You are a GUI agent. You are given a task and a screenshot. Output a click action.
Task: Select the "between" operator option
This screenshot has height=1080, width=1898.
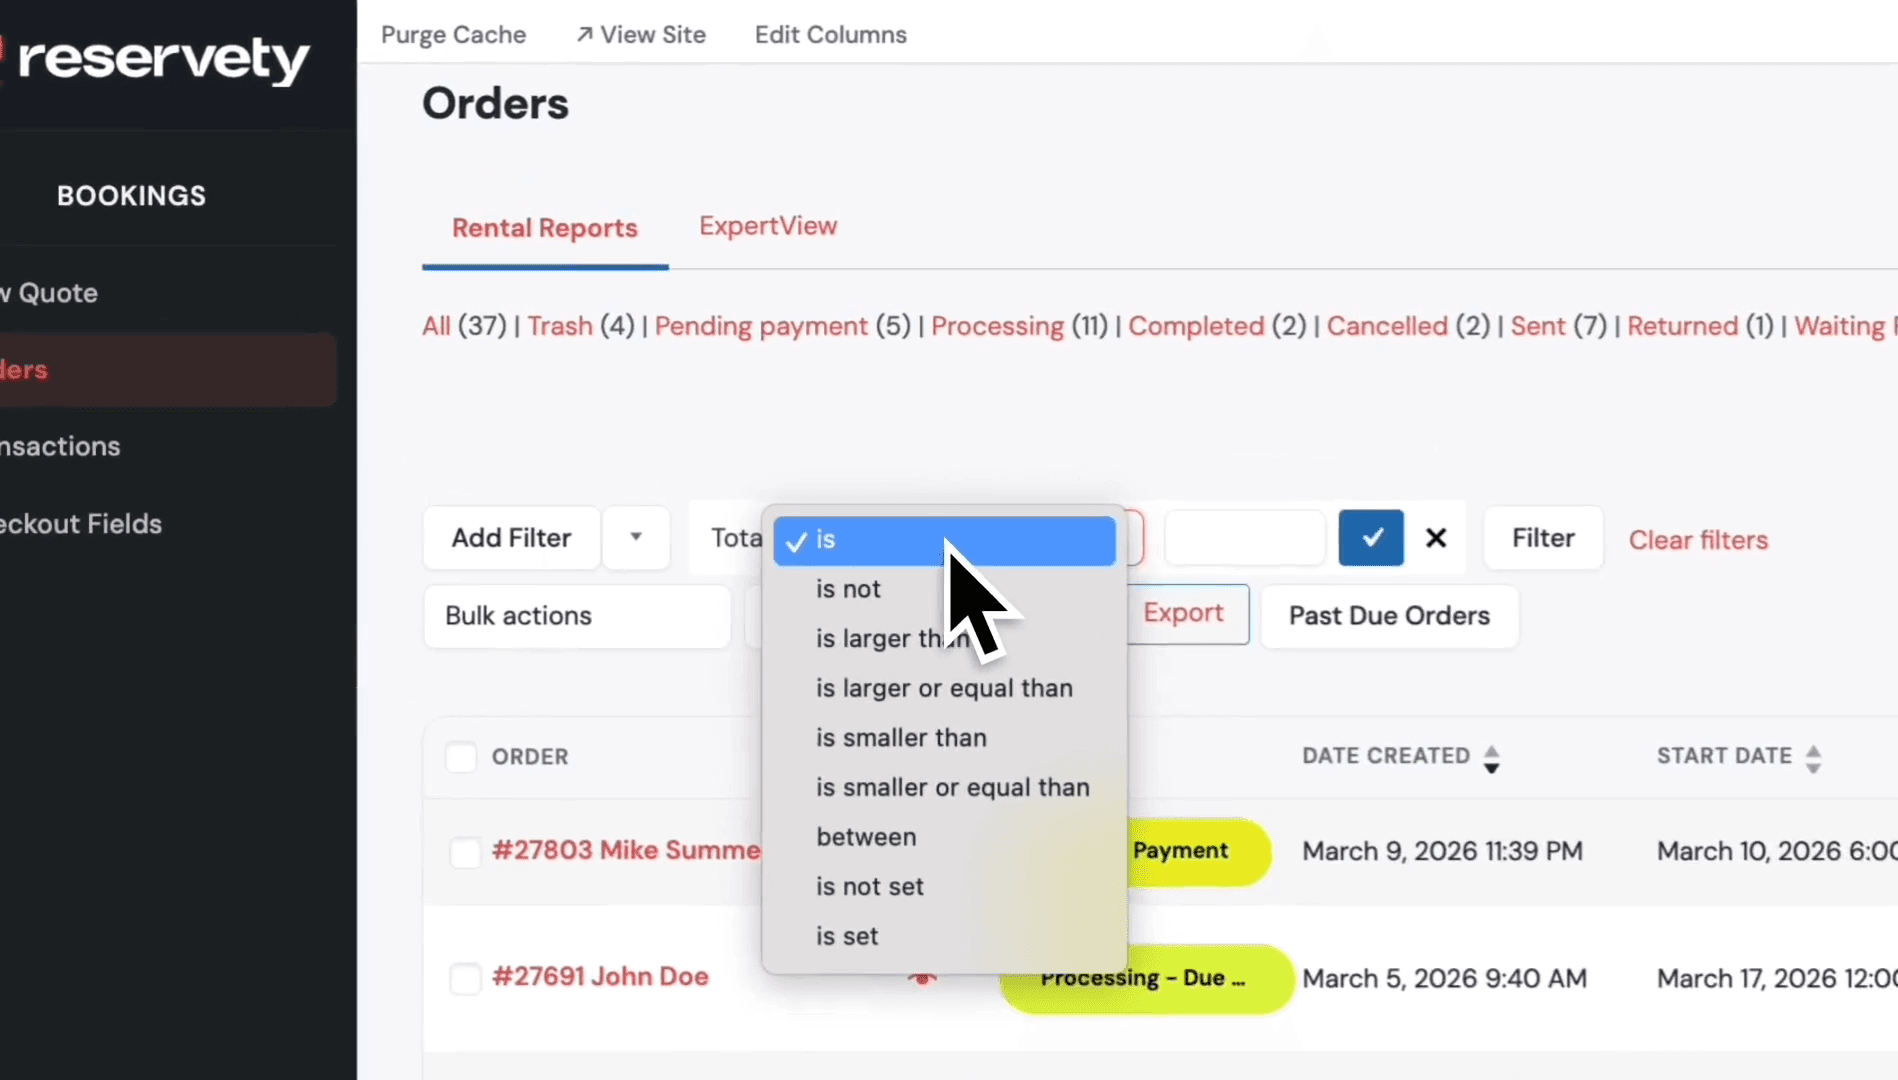(x=944, y=837)
